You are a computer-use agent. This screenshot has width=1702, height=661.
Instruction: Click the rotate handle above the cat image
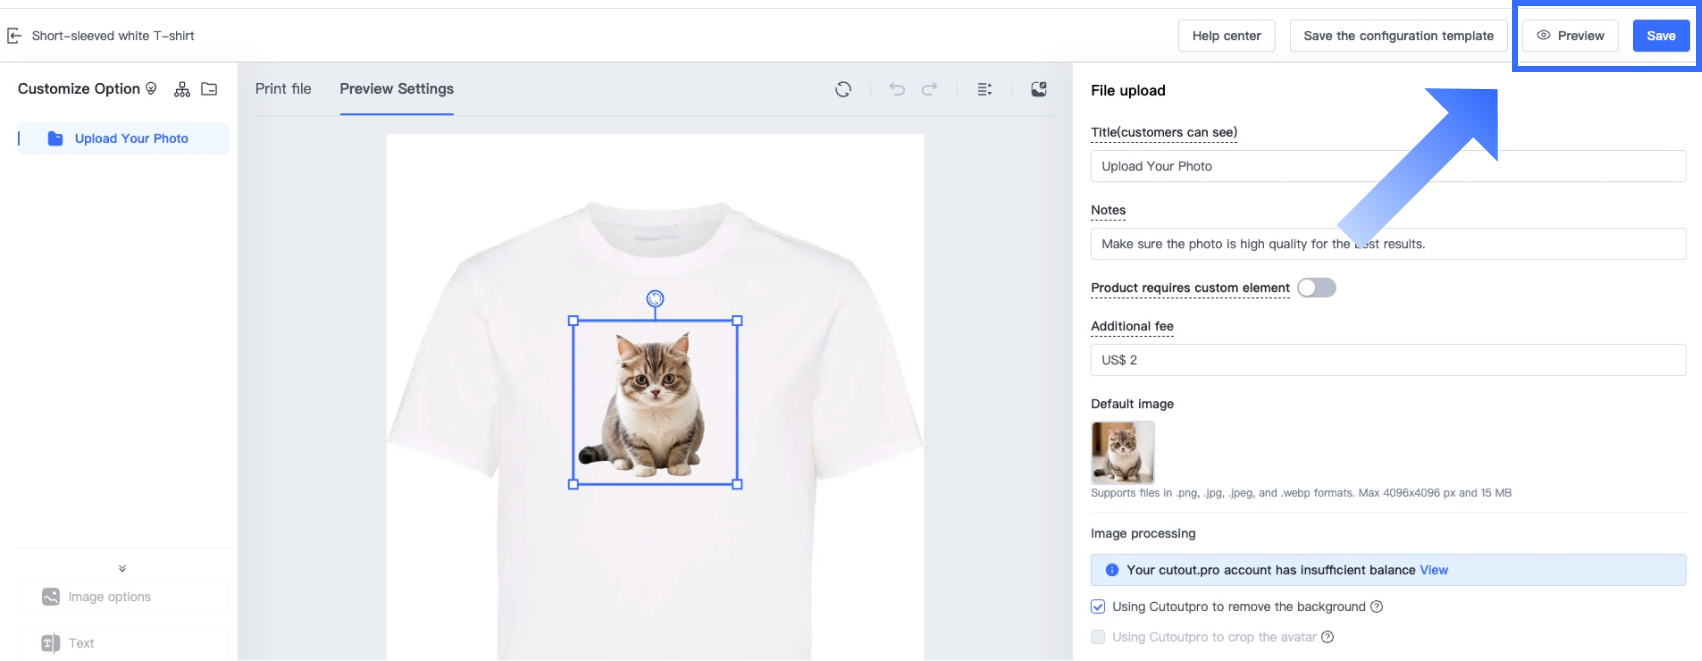pyautogui.click(x=655, y=298)
